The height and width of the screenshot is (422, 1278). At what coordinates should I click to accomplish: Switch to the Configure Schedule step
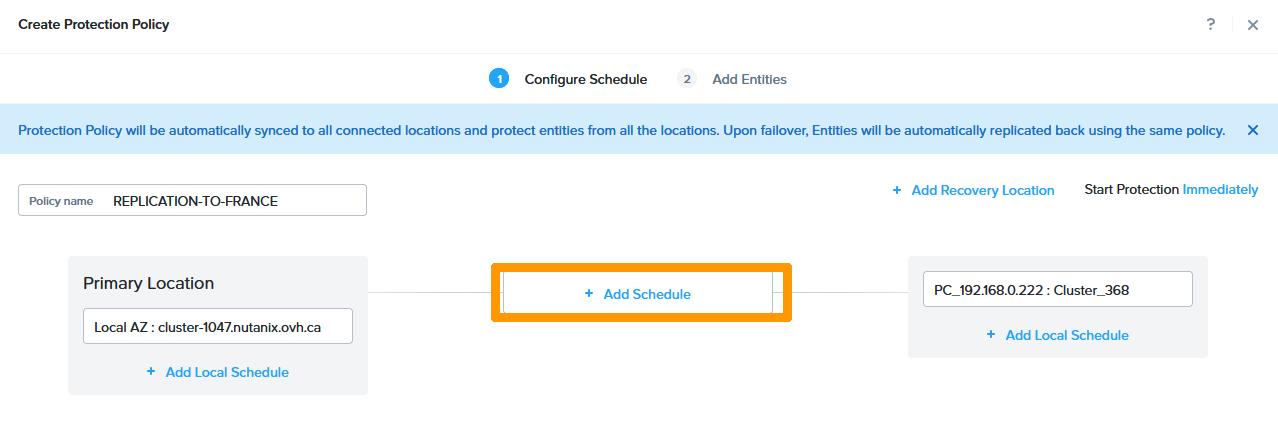click(586, 79)
